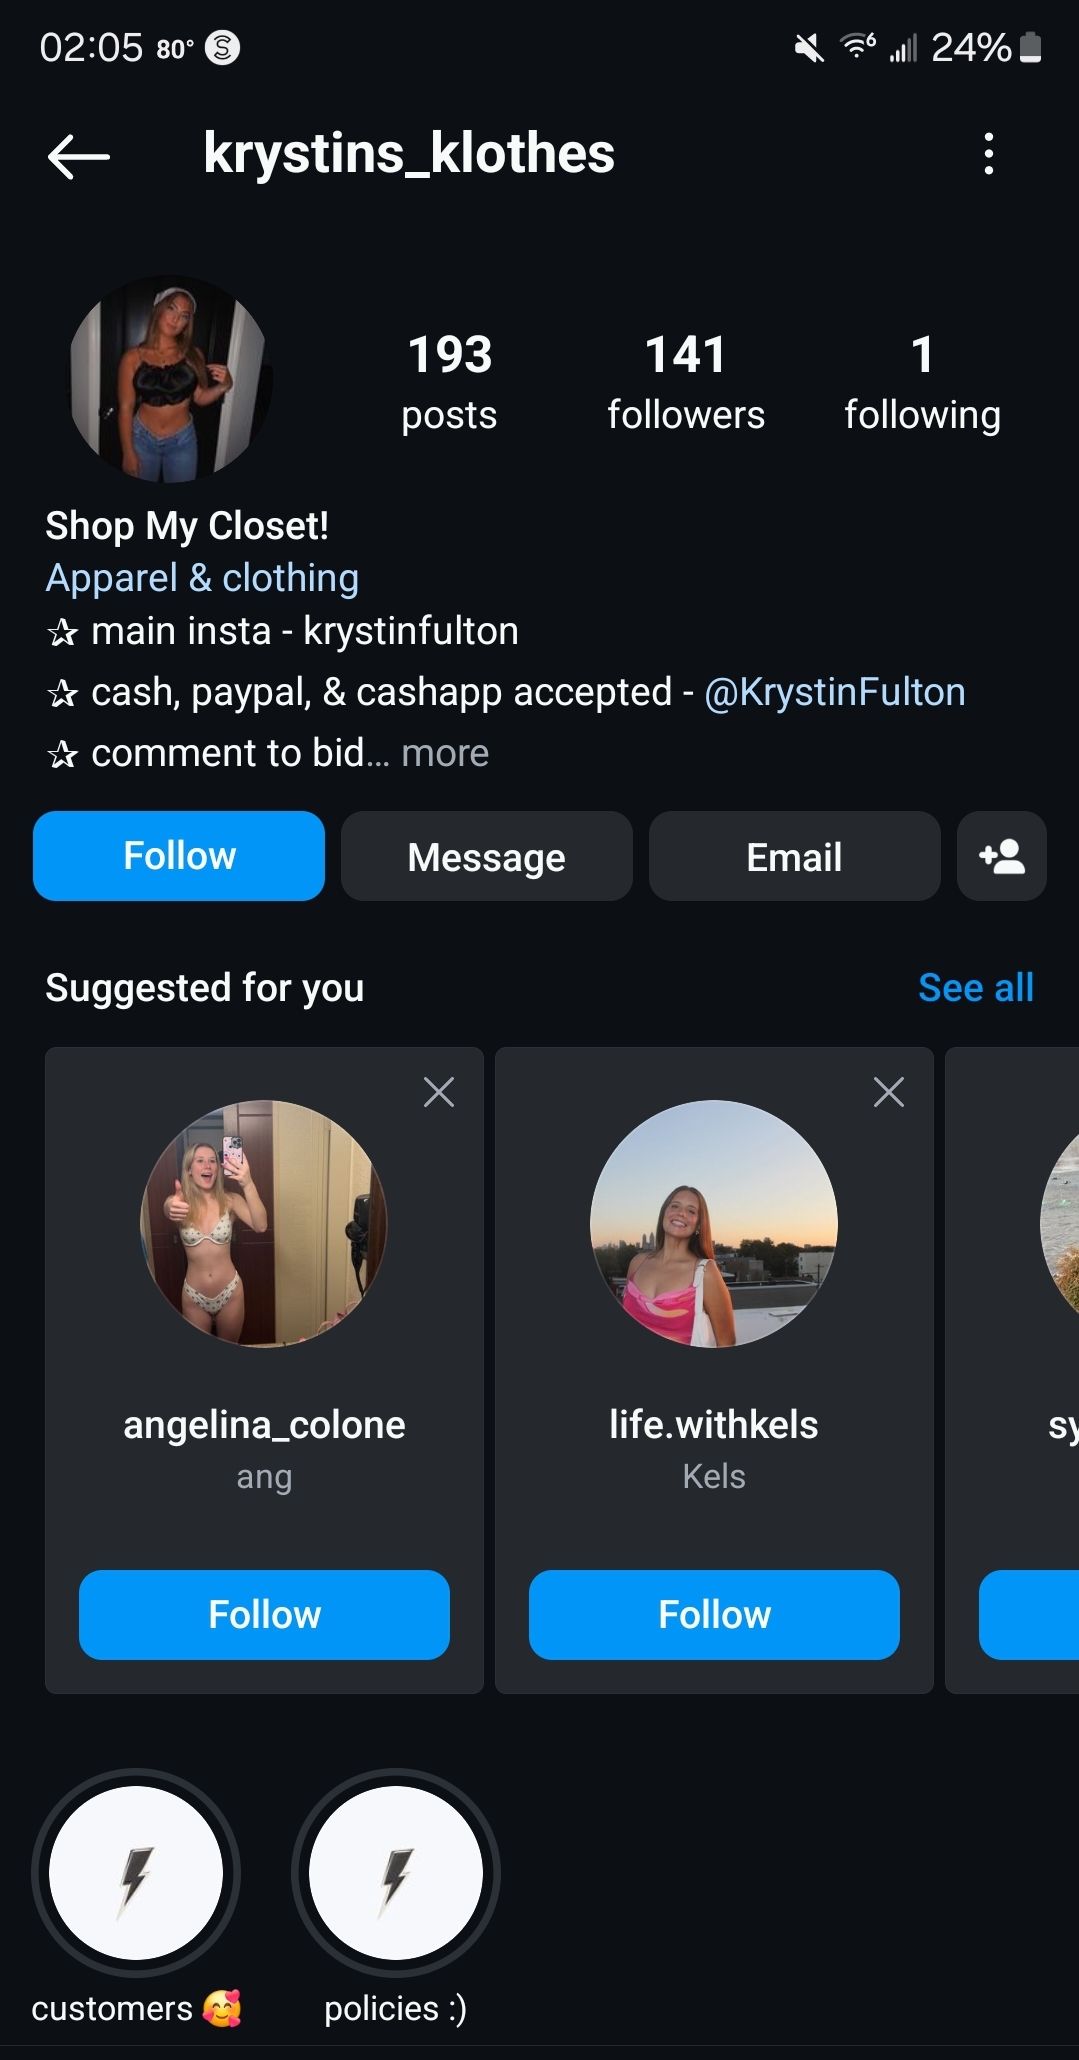Follow angelina_colone from suggestions
This screenshot has width=1079, height=2060.
(x=264, y=1615)
